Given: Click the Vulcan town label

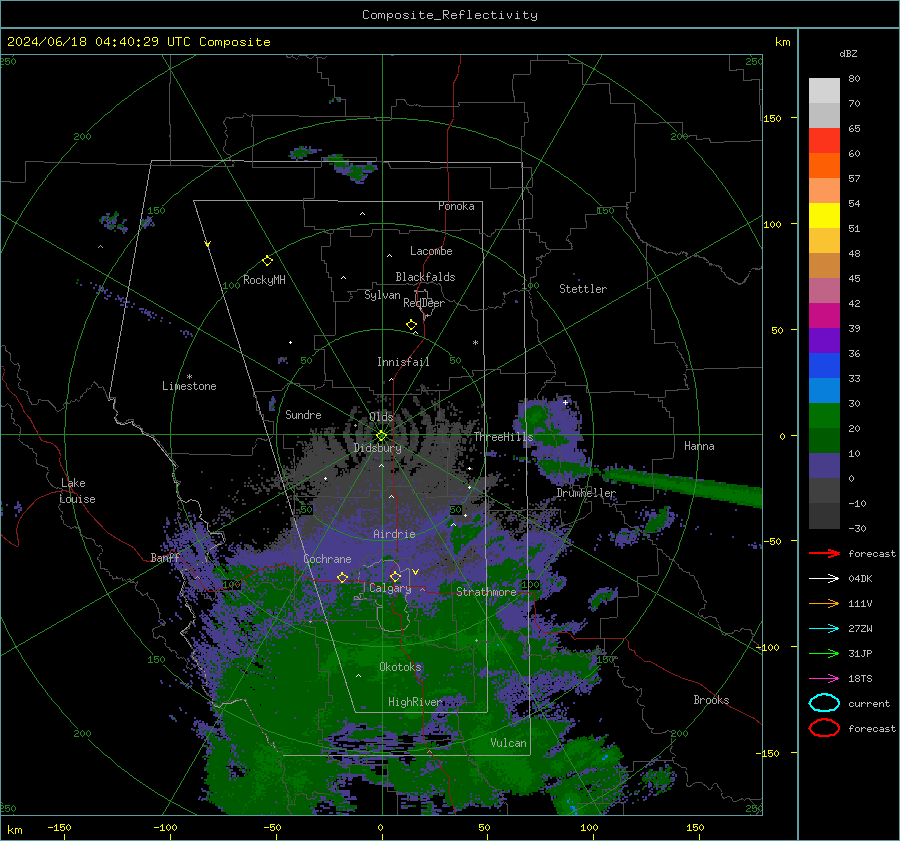Looking at the screenshot, I should tap(509, 743).
